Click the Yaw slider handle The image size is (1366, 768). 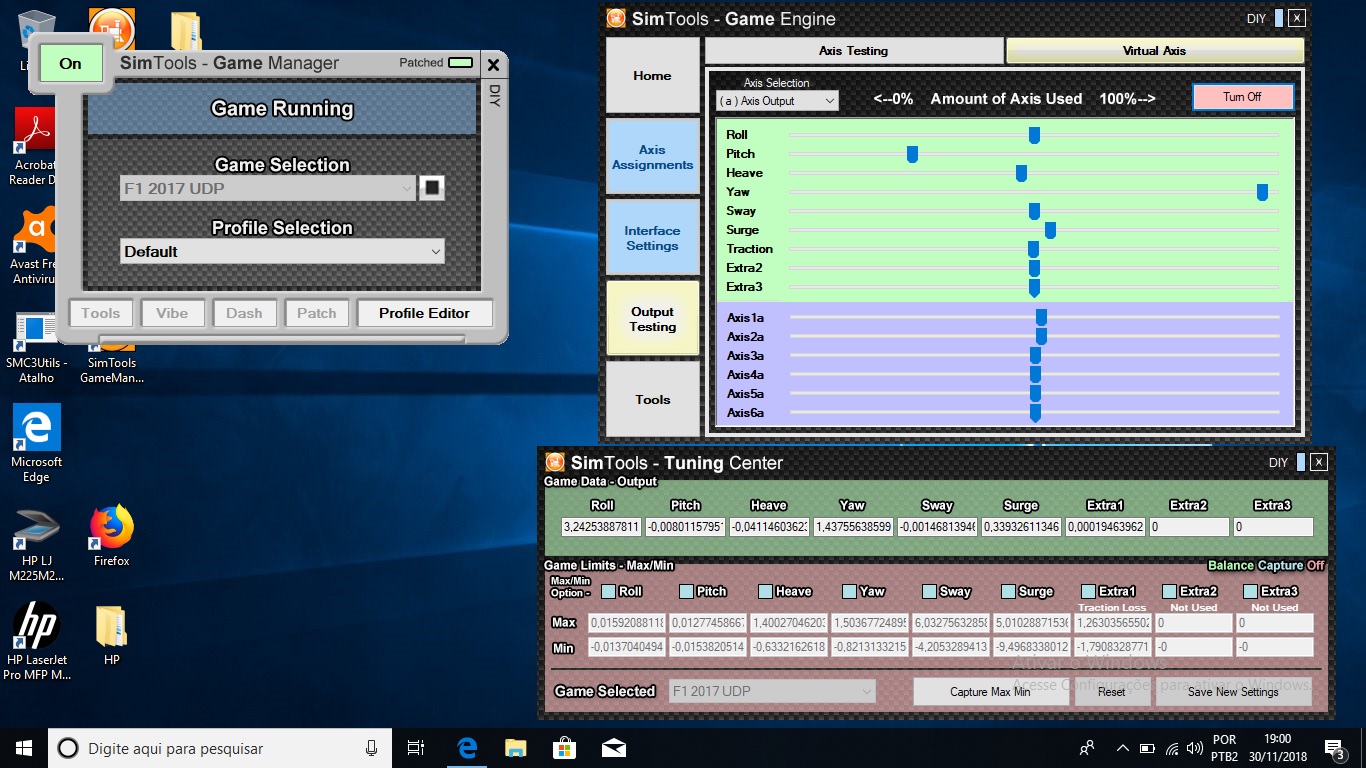point(1262,192)
